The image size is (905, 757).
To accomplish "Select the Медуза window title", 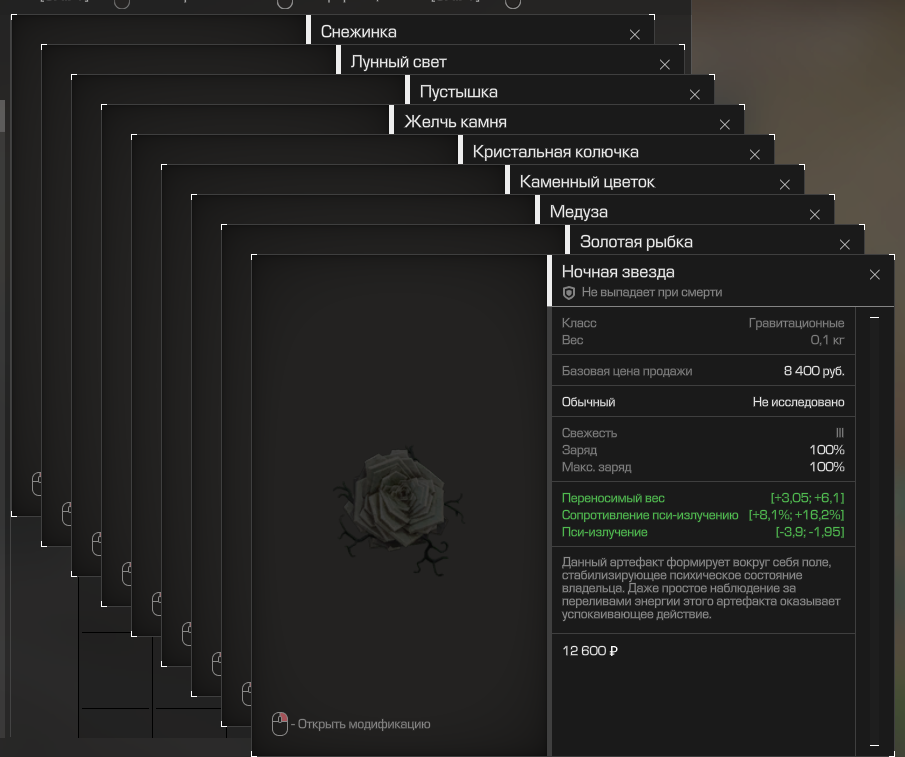I will pos(578,212).
